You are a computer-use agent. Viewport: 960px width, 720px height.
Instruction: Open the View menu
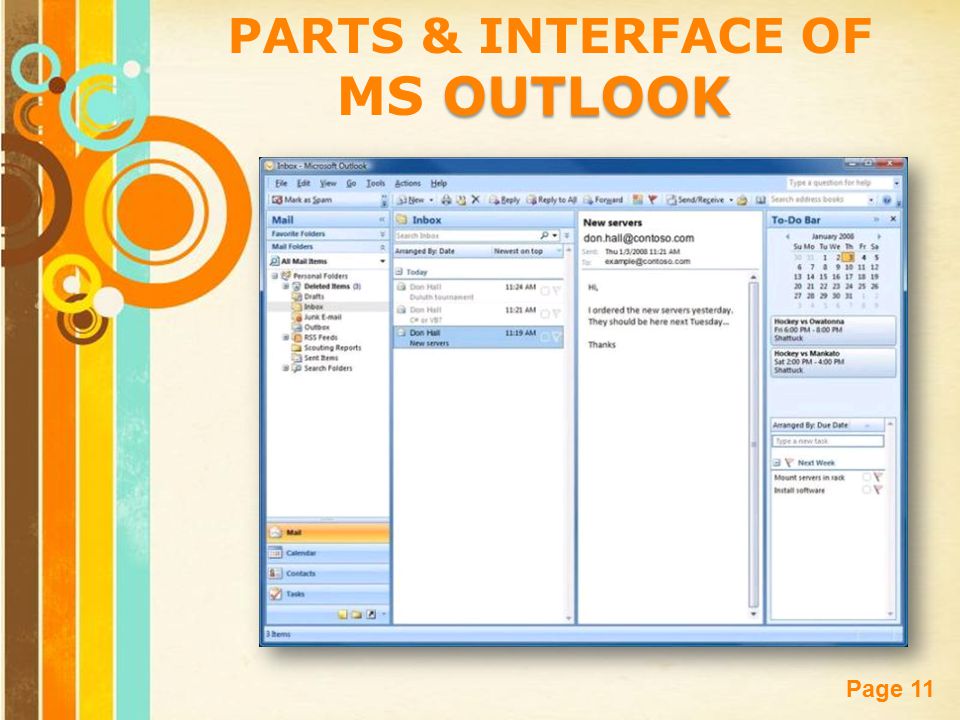click(328, 183)
